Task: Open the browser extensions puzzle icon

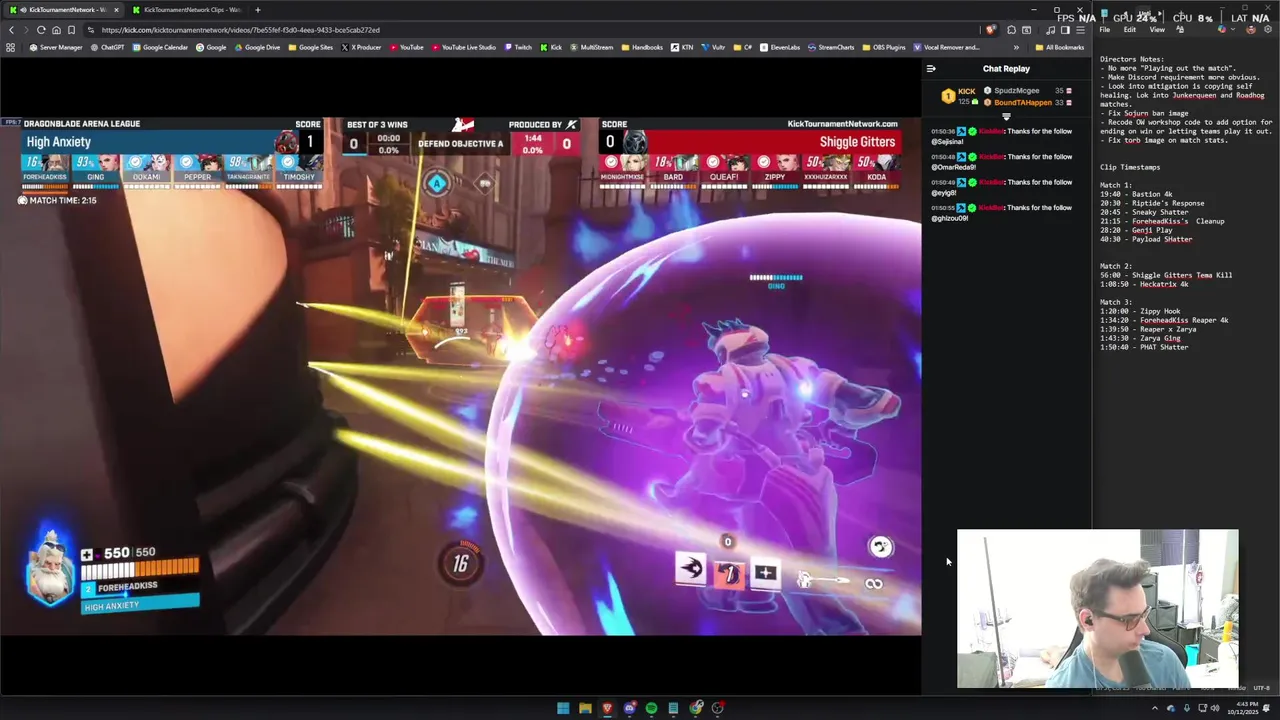Action: point(1011,30)
